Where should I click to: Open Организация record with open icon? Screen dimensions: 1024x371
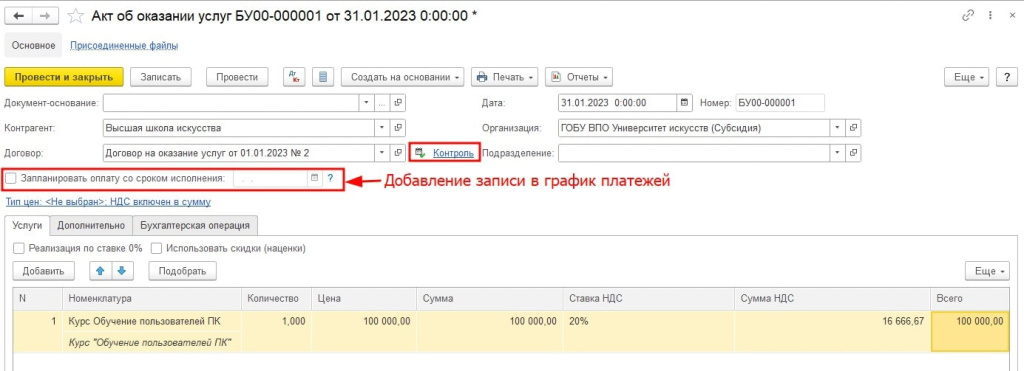click(854, 128)
